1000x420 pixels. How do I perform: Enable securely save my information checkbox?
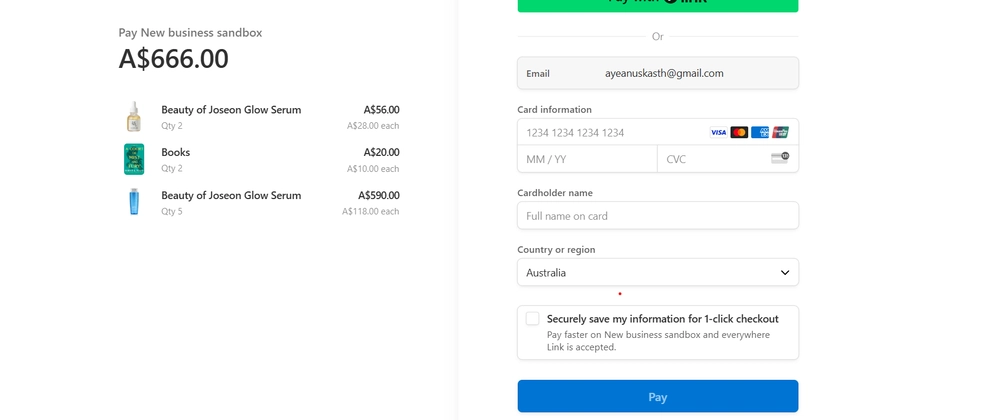click(x=533, y=319)
